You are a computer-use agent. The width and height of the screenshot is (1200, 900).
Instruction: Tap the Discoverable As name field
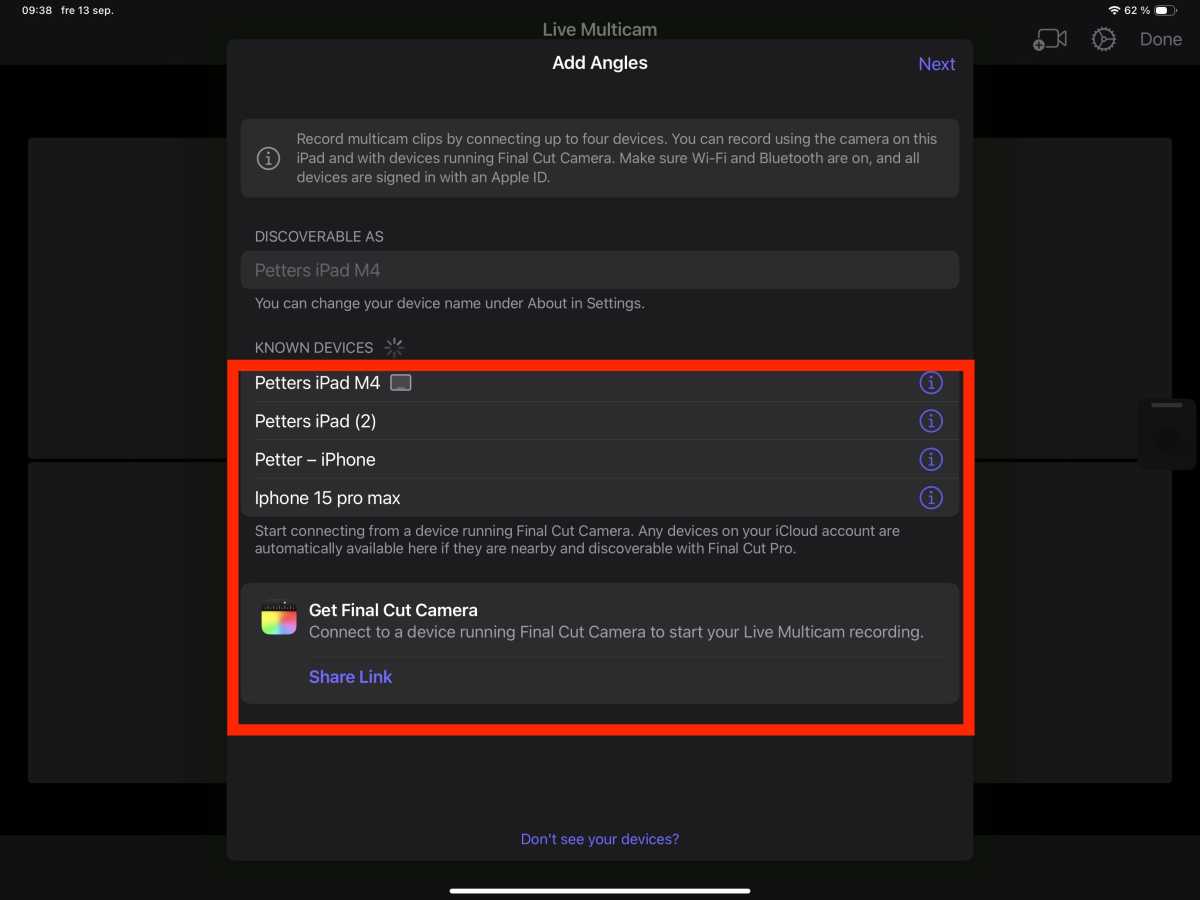point(599,270)
